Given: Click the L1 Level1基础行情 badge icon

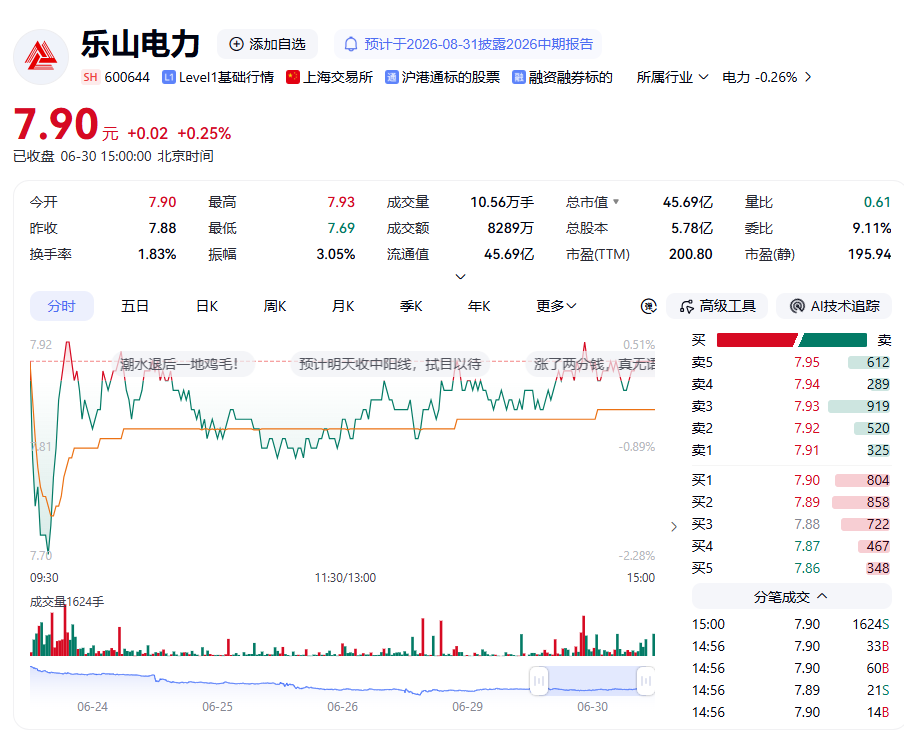Looking at the screenshot, I should [168, 77].
